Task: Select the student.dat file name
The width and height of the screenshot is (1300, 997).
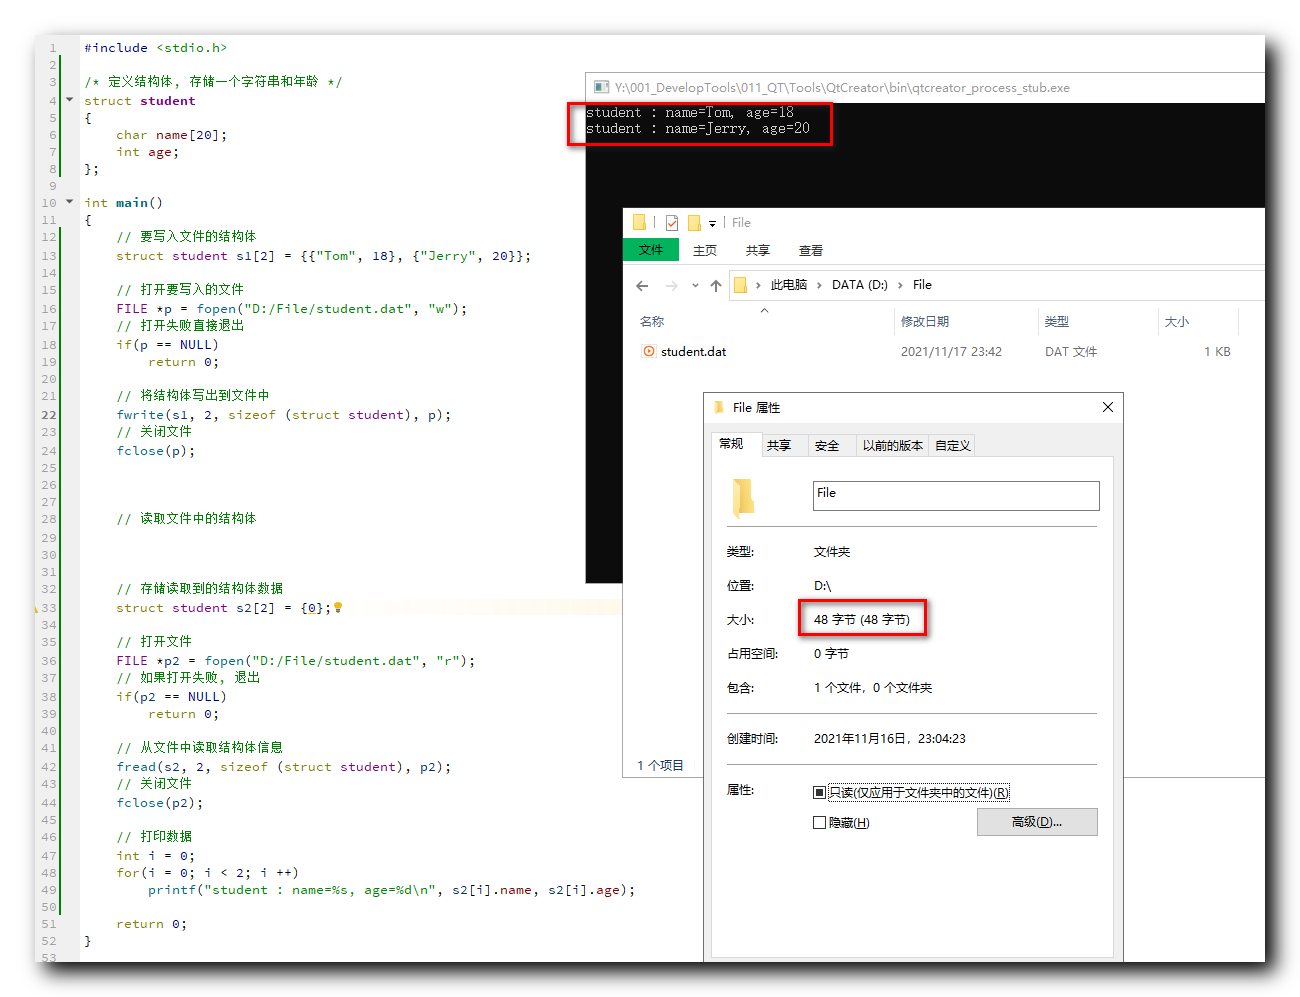Action: pyautogui.click(x=694, y=352)
